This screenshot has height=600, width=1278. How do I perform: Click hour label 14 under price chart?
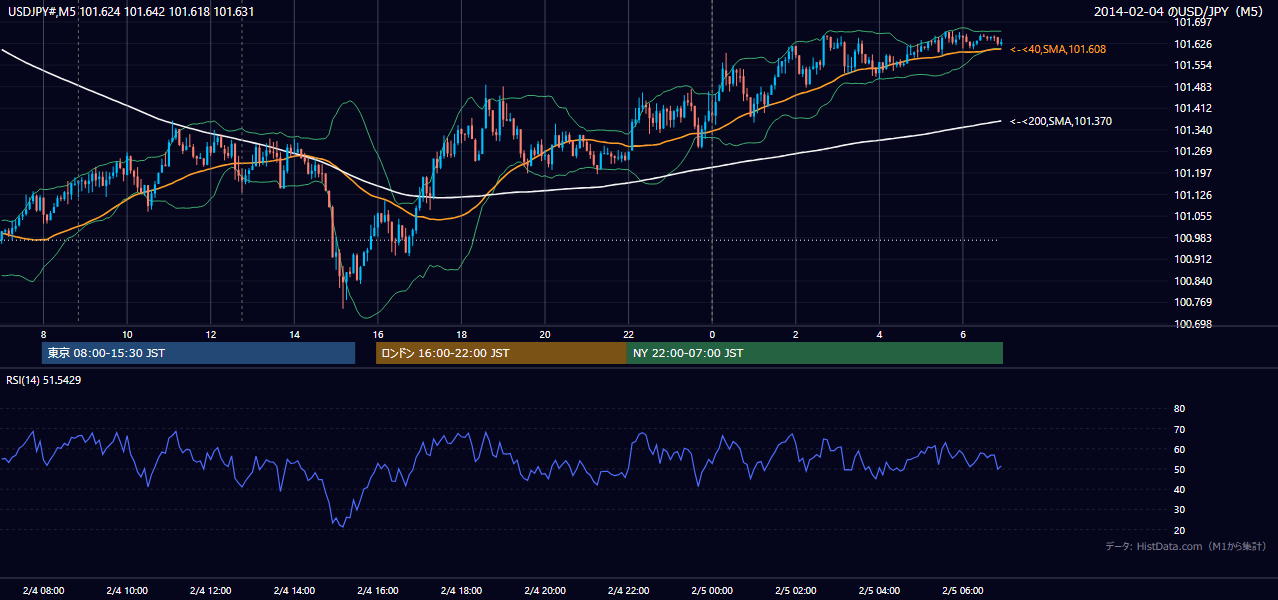(294, 334)
